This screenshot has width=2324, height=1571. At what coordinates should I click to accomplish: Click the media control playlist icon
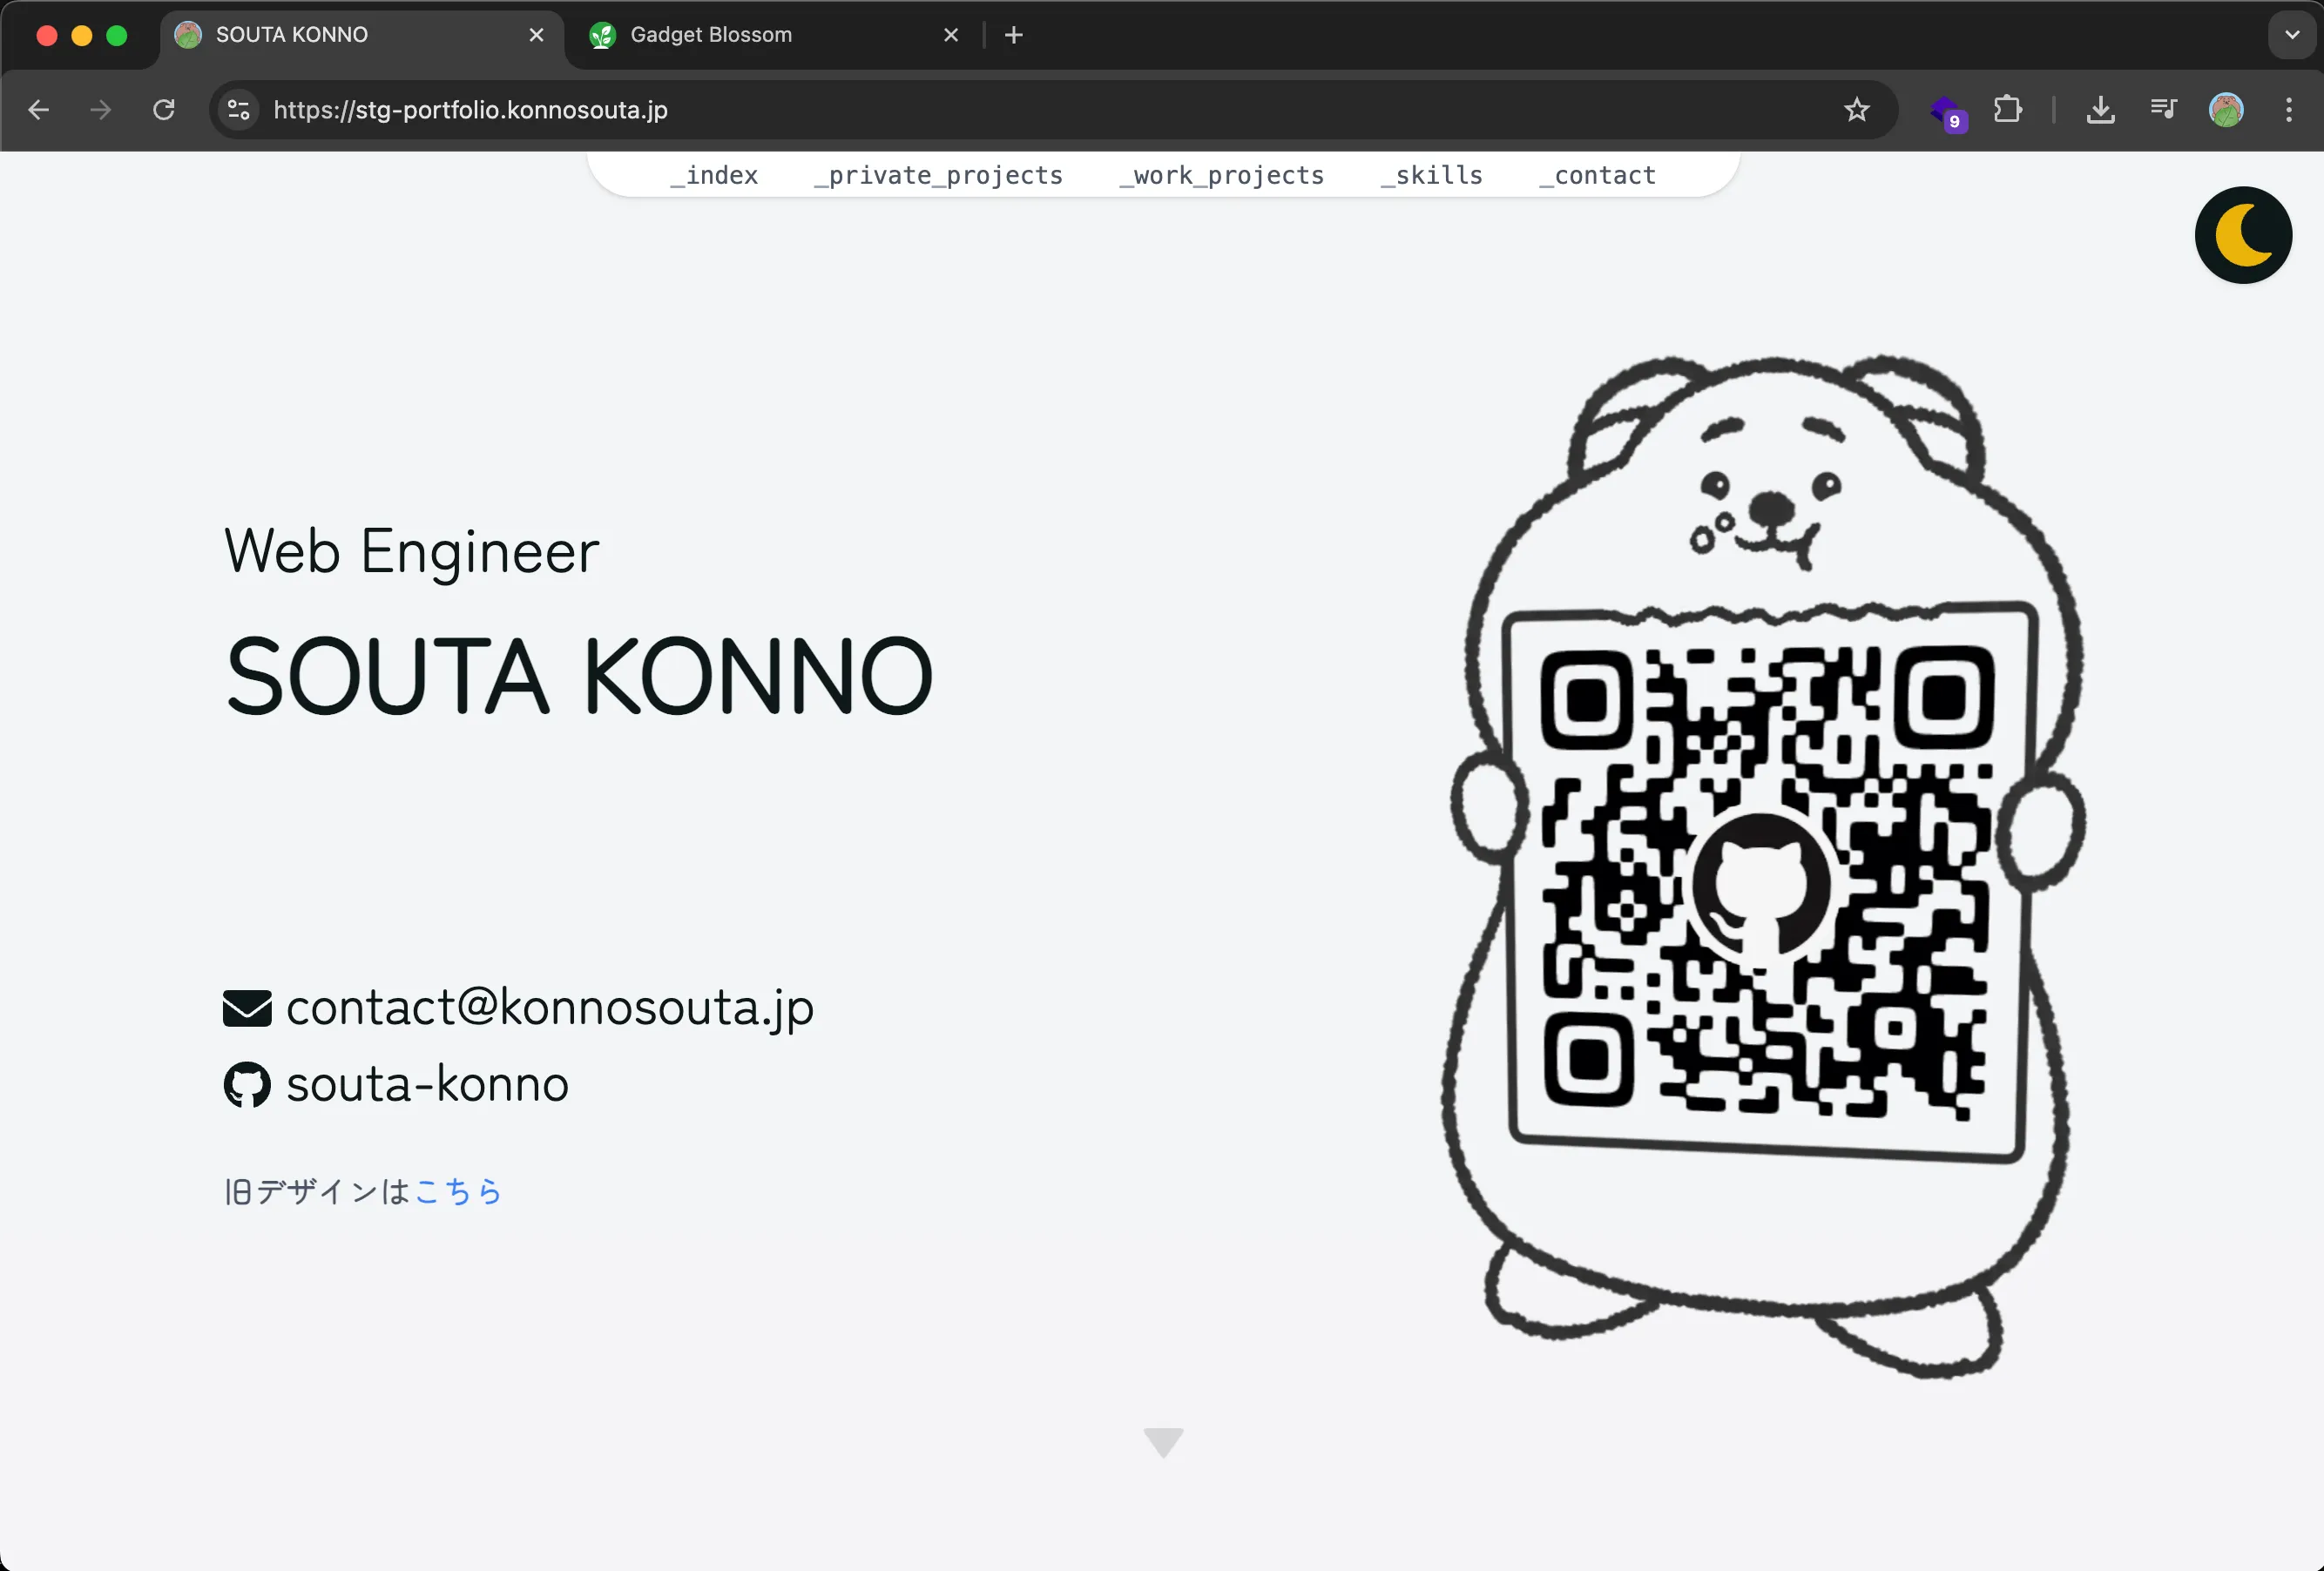(2163, 110)
